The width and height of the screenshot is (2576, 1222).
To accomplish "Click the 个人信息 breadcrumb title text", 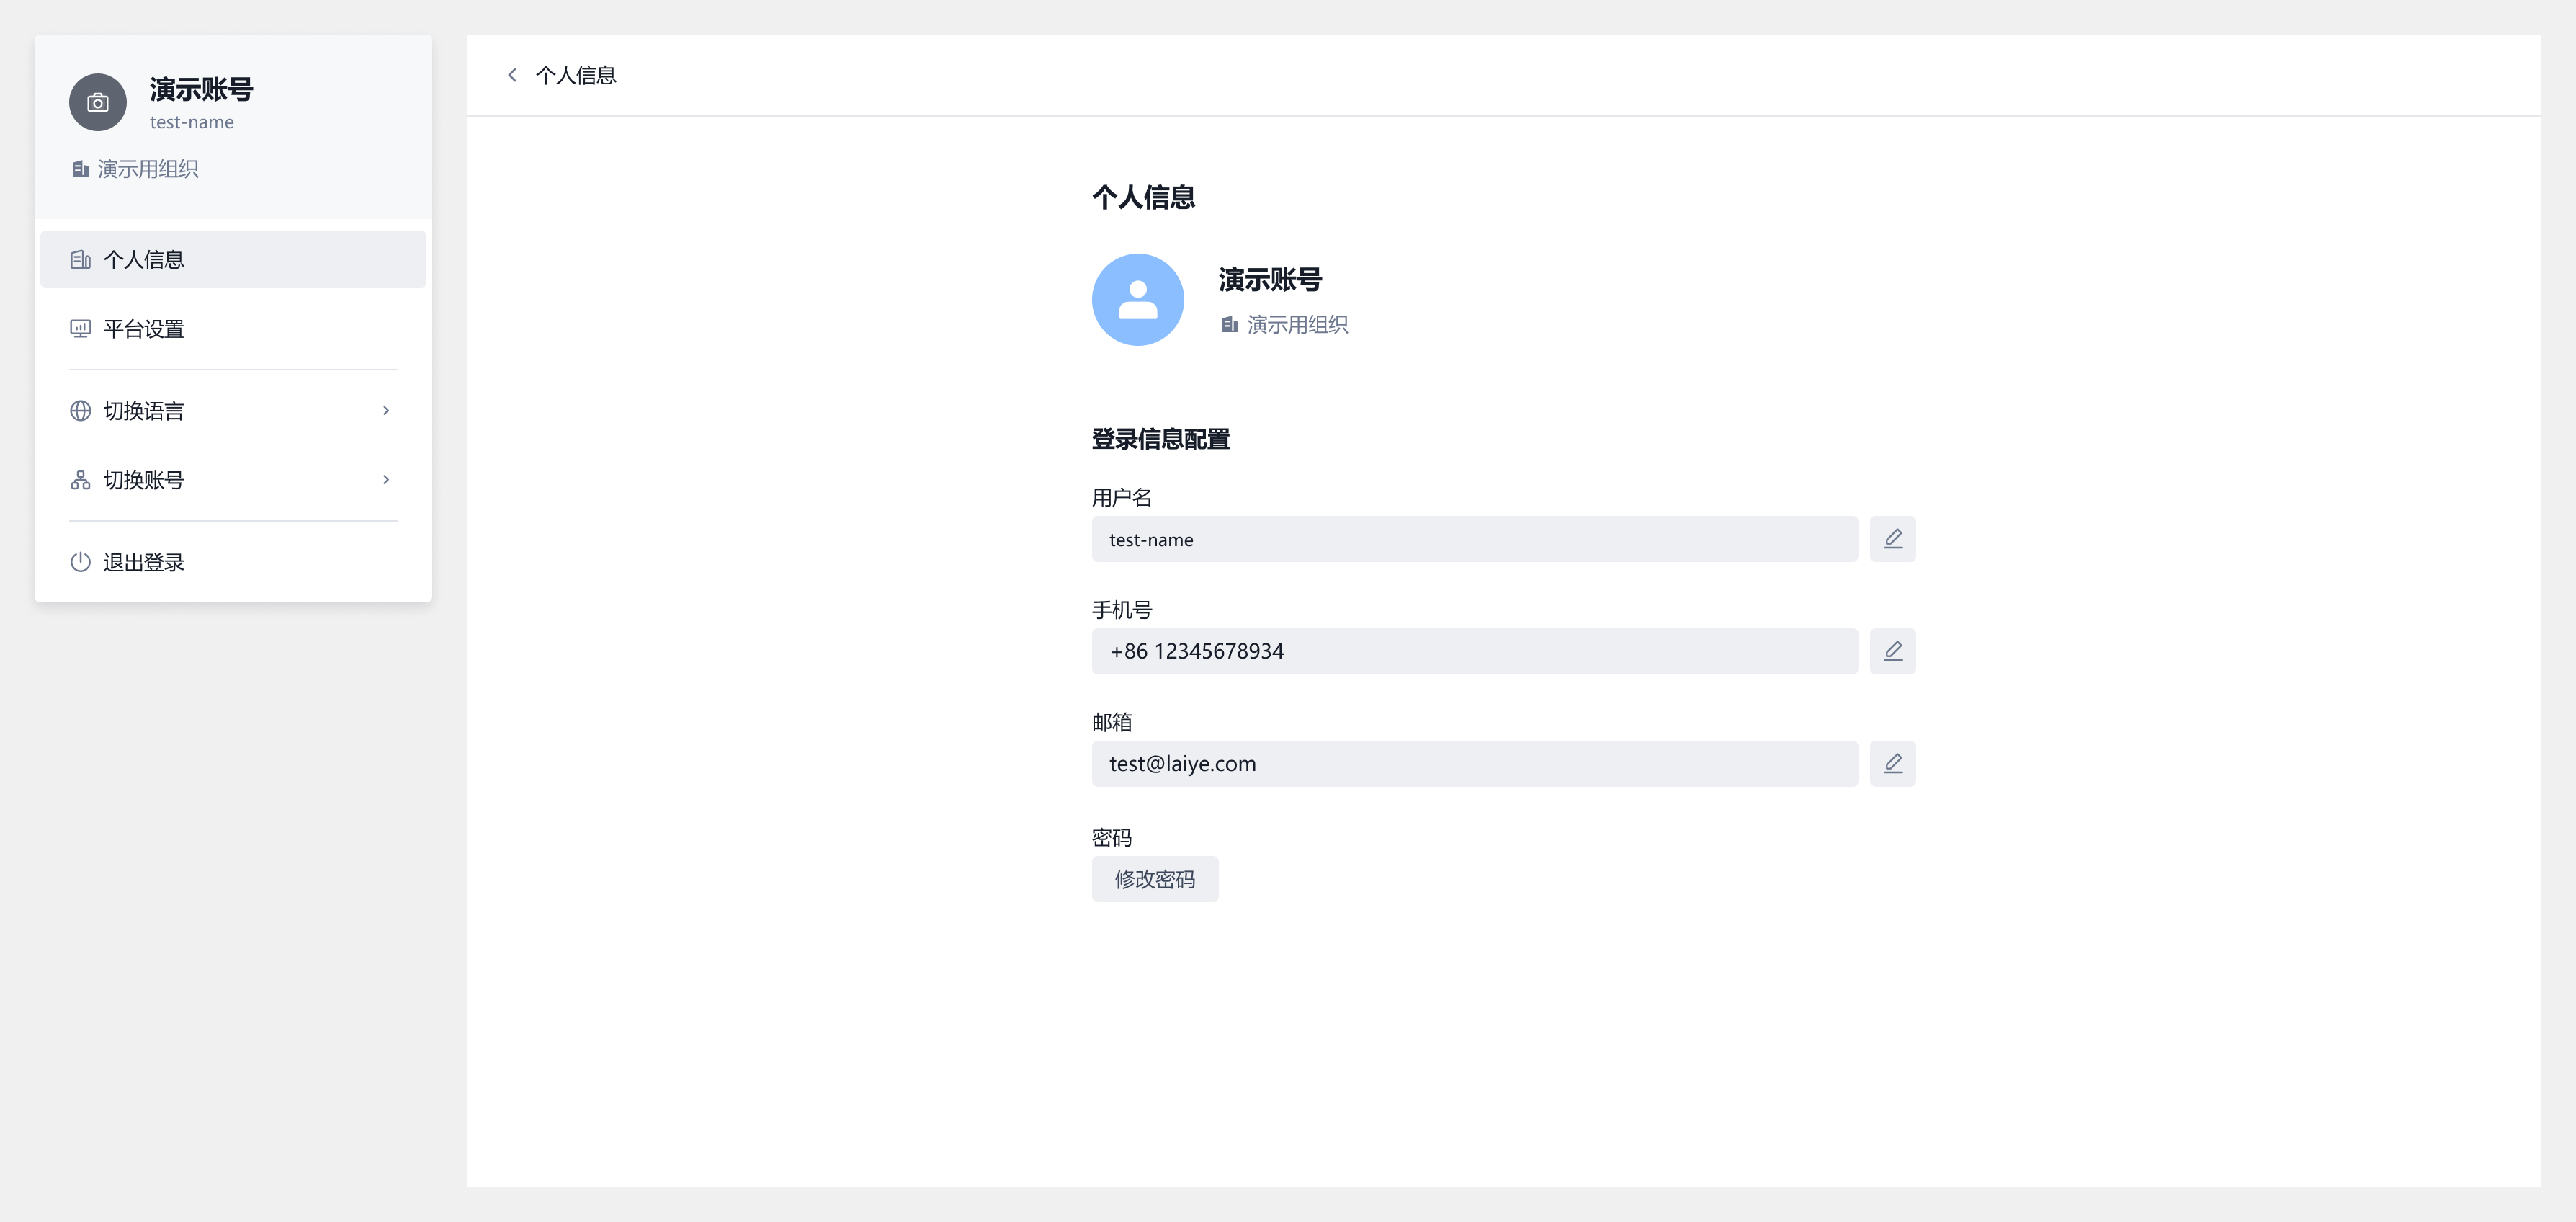I will click(575, 75).
